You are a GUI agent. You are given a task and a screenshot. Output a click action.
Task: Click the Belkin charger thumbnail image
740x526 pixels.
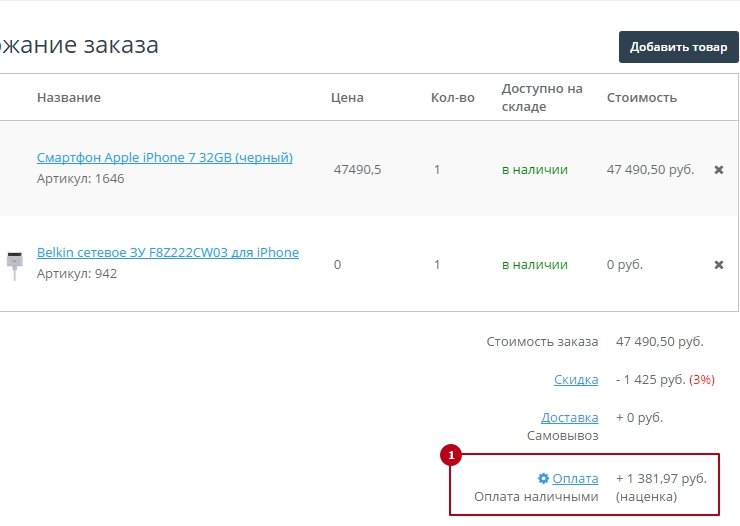click(x=13, y=264)
